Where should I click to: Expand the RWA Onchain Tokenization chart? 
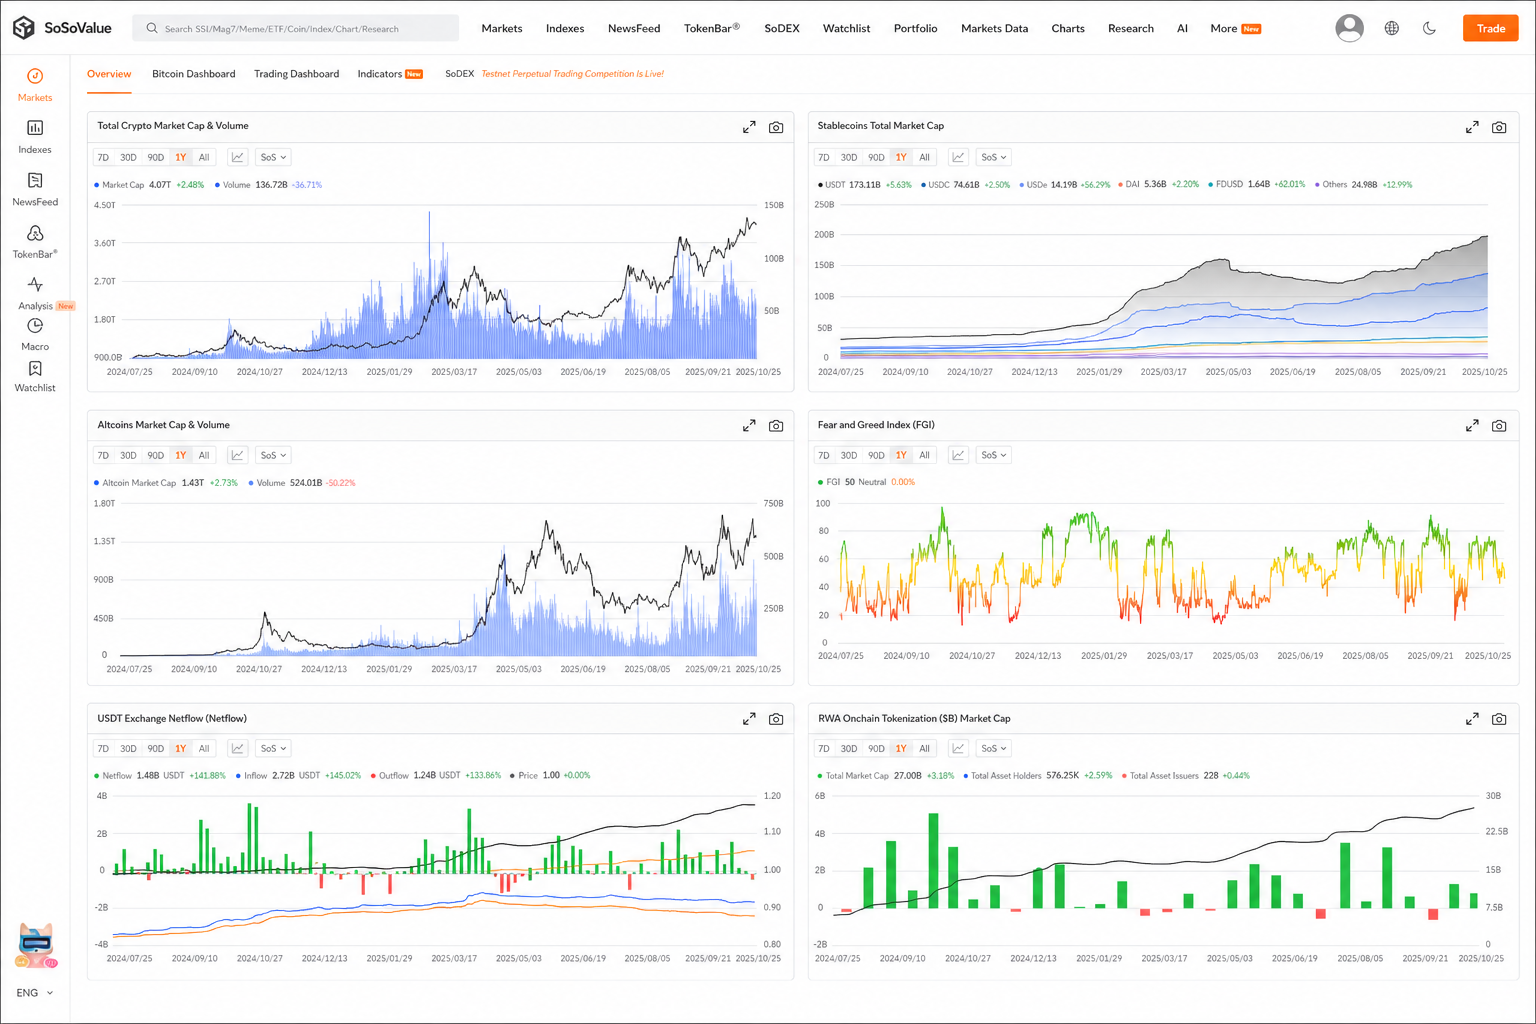coord(1472,719)
